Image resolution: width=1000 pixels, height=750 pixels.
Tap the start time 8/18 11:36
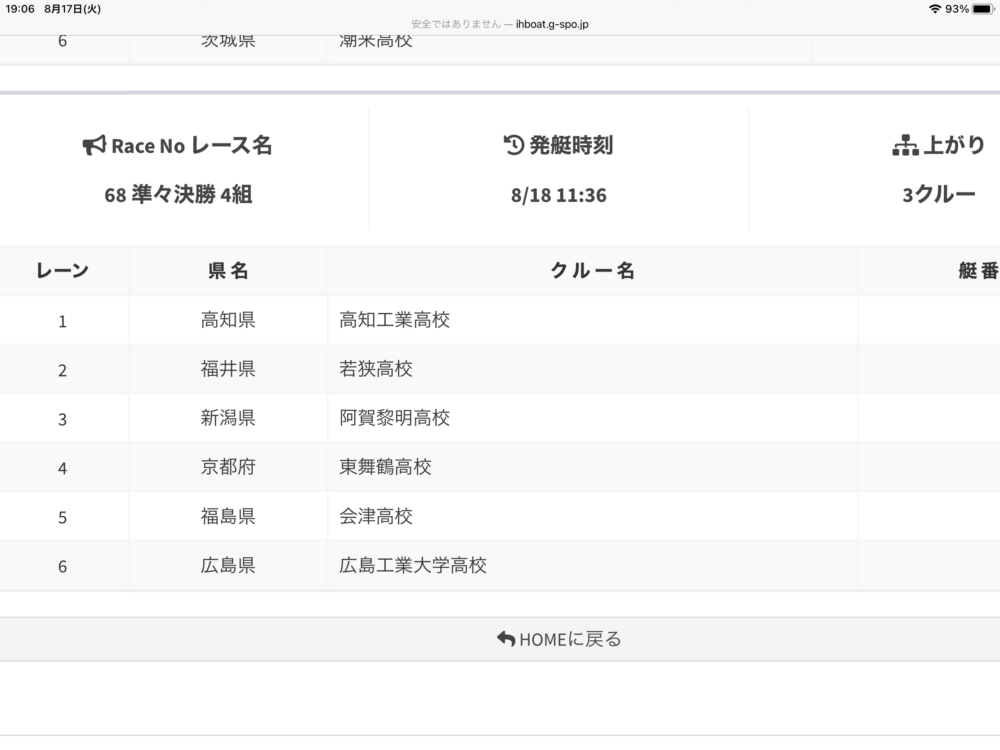point(558,195)
